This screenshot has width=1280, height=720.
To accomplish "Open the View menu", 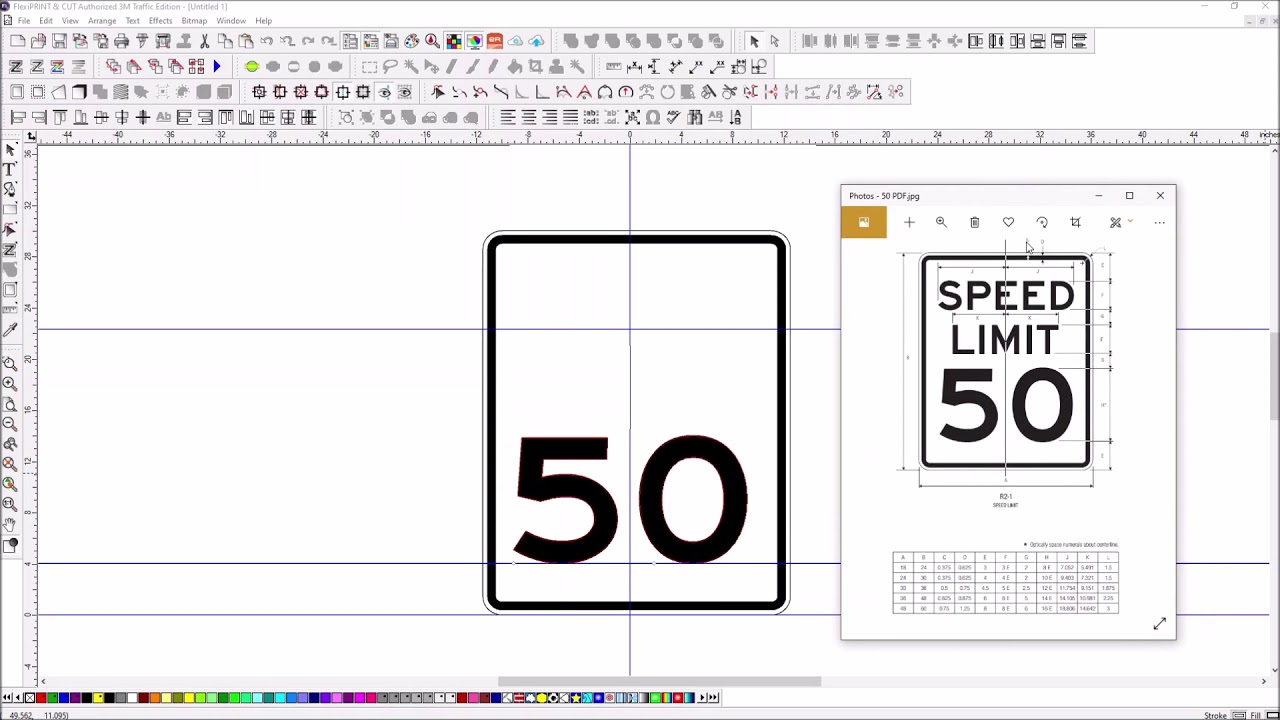I will point(70,20).
